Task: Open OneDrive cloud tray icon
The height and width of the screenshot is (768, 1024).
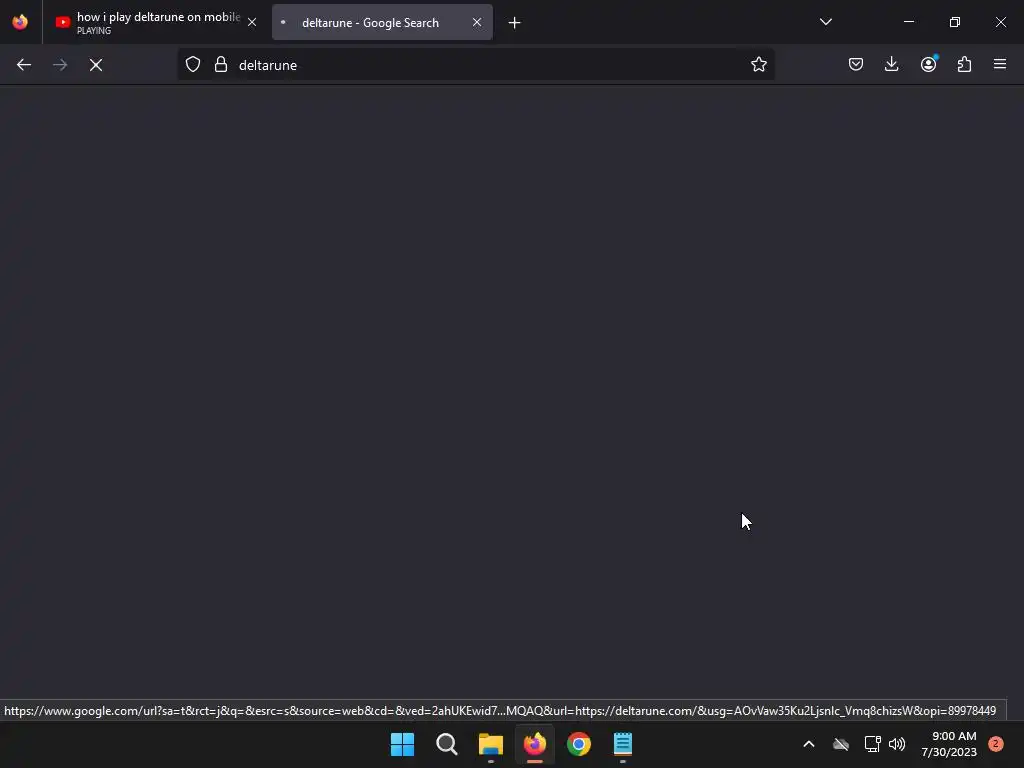Action: click(841, 744)
